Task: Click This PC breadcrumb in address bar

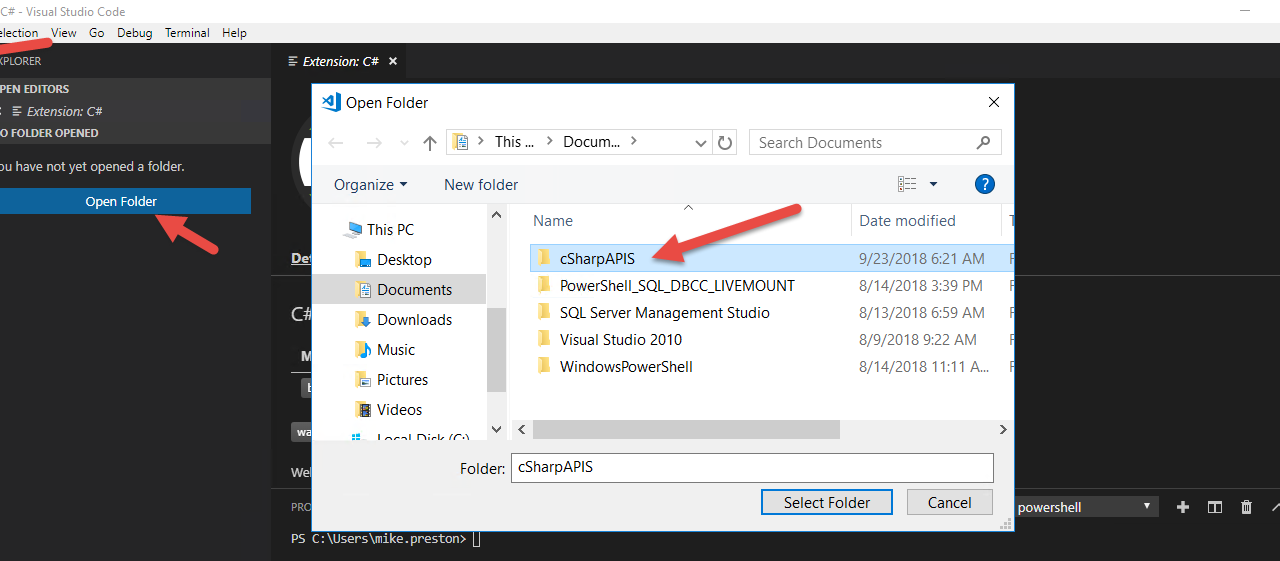Action: pos(514,142)
